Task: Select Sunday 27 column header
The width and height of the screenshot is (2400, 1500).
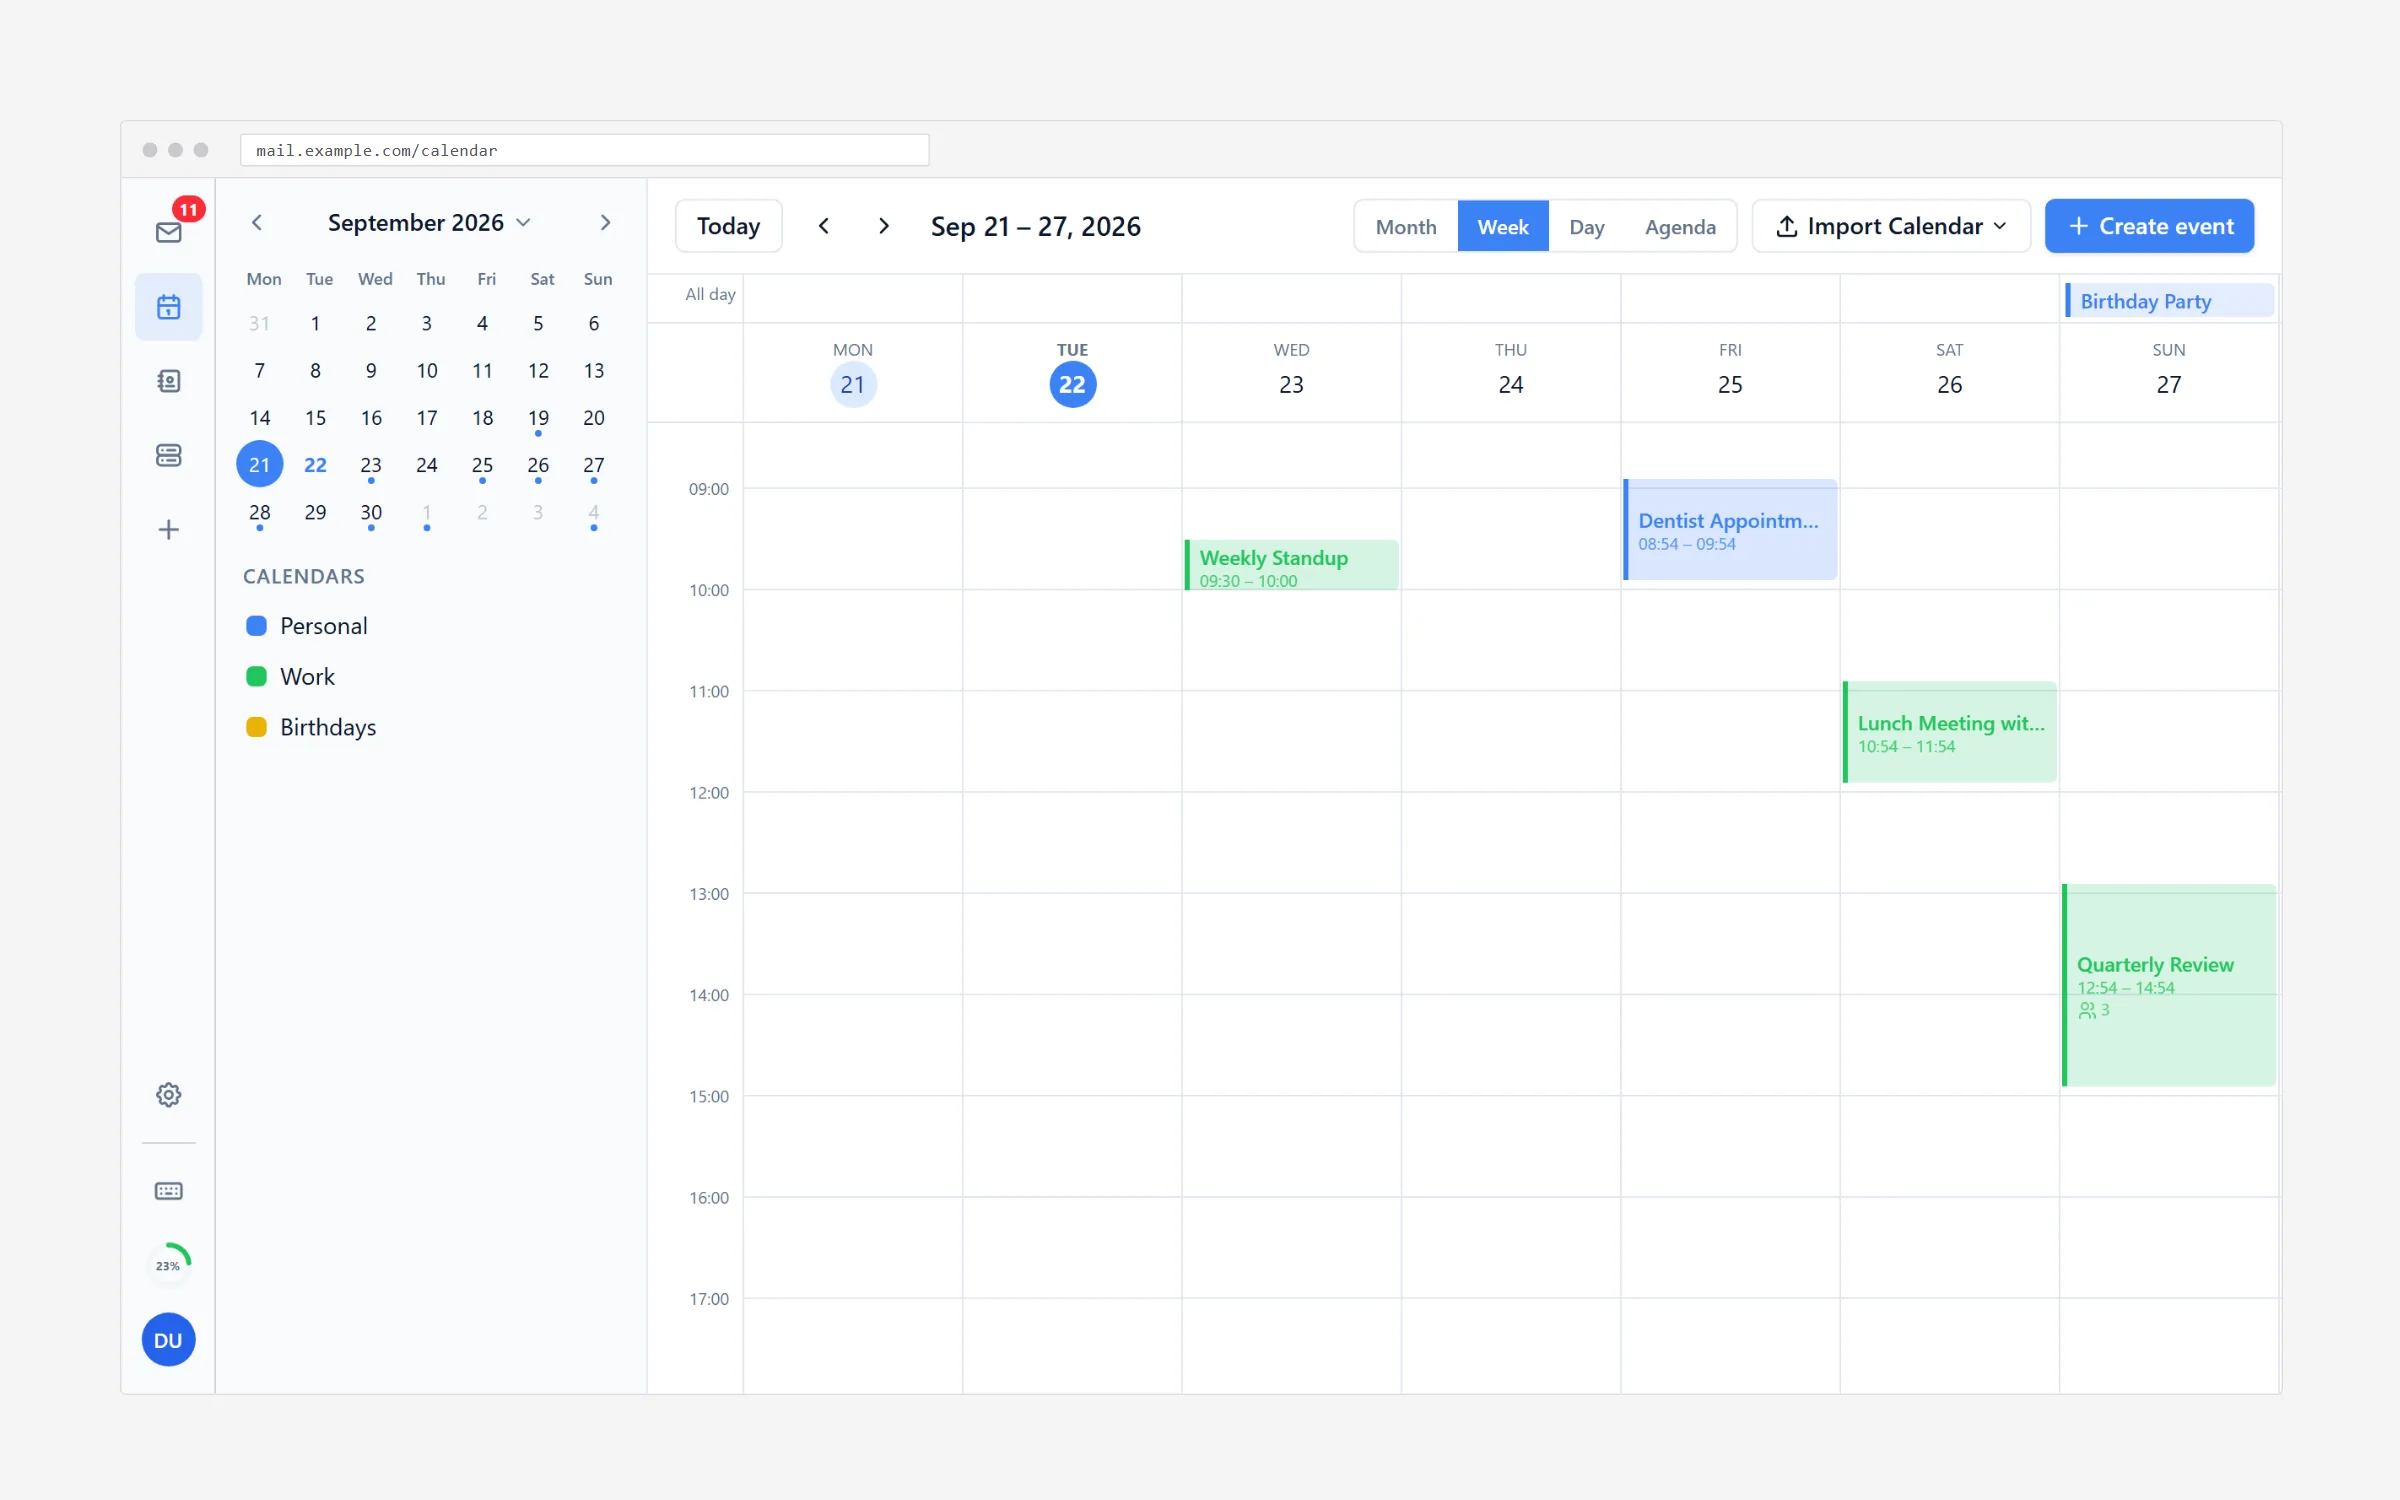Action: [2168, 372]
